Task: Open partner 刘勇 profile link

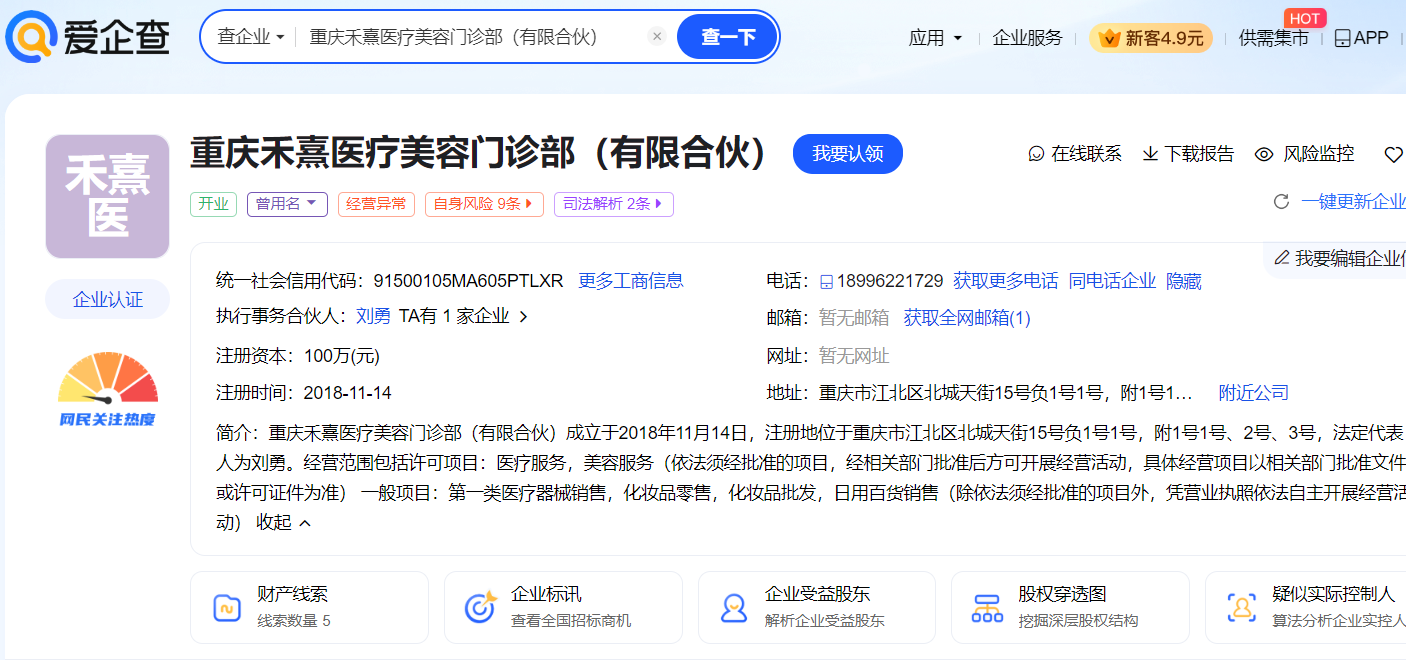Action: click(x=373, y=317)
